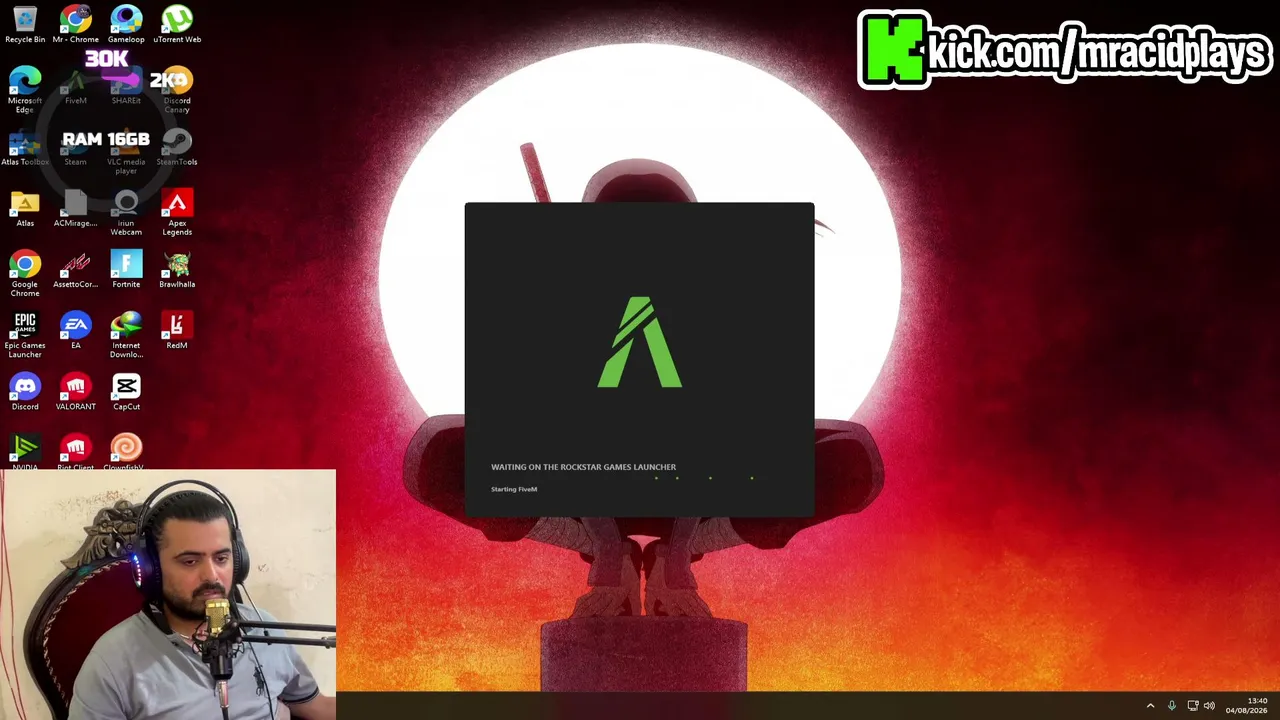The height and width of the screenshot is (720, 1280).
Task: Expand the hidden system tray icons
Action: 1150,706
